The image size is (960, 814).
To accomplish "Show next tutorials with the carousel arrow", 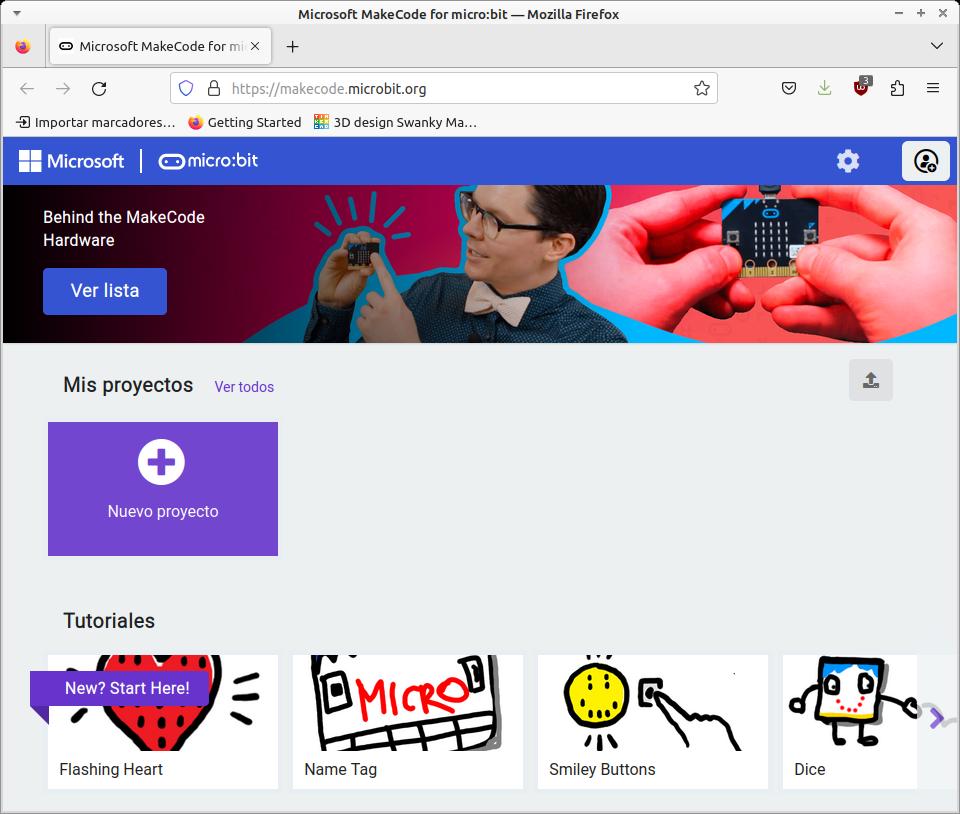I will coord(936,718).
